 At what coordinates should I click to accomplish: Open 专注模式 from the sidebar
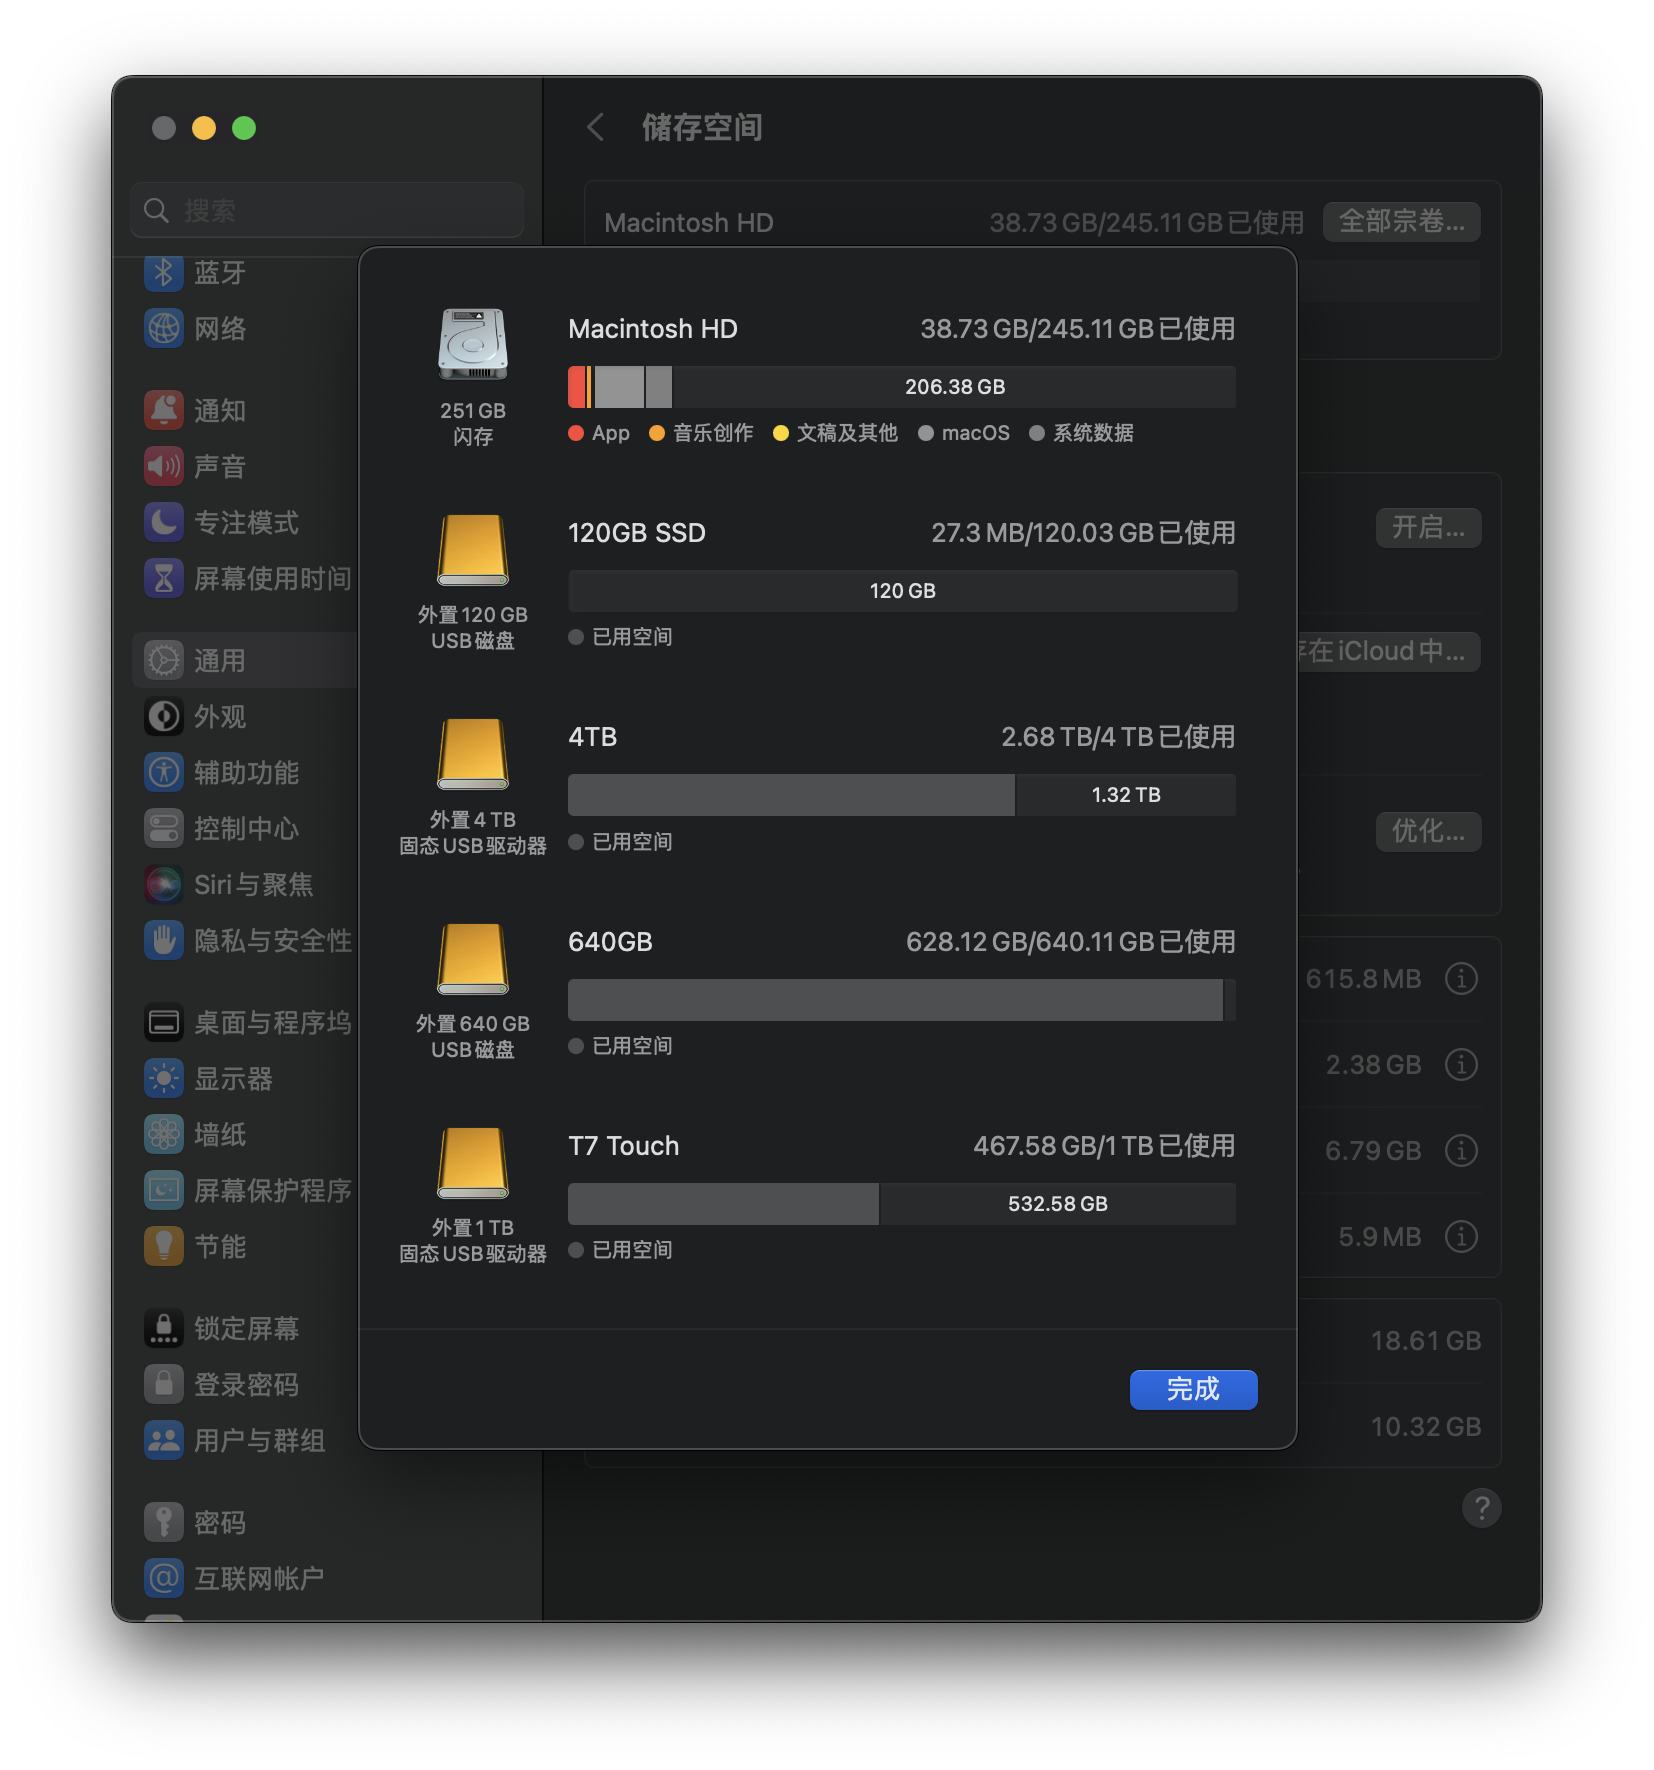point(245,522)
